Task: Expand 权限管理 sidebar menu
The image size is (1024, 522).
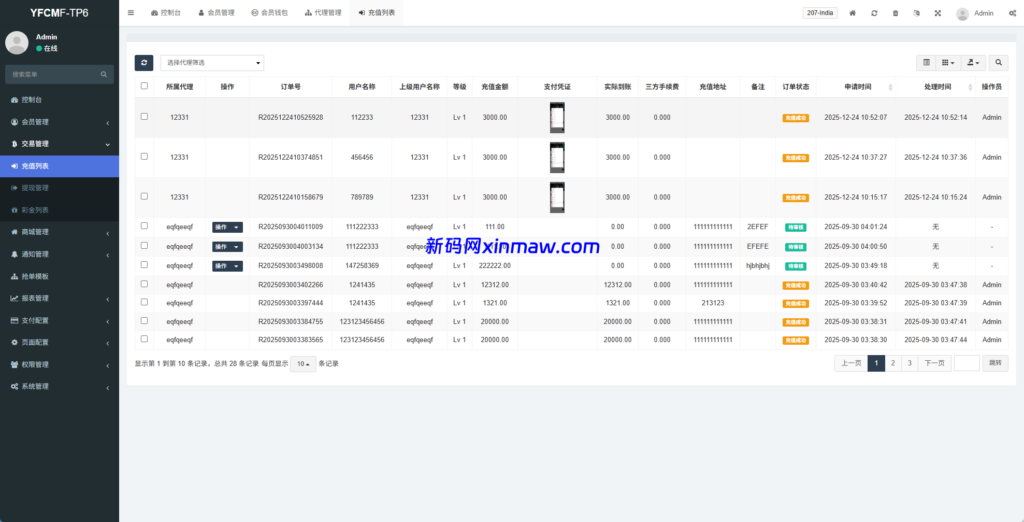Action: 59,365
